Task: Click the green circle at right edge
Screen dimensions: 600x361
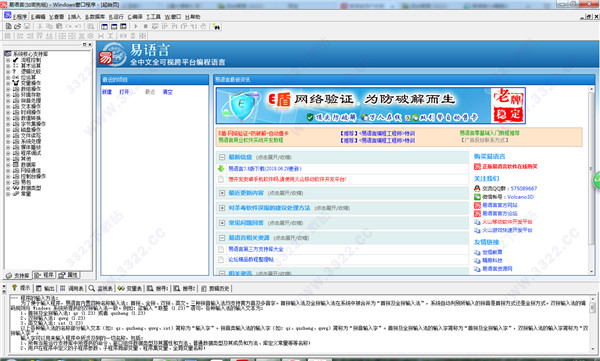Action: 597,180
